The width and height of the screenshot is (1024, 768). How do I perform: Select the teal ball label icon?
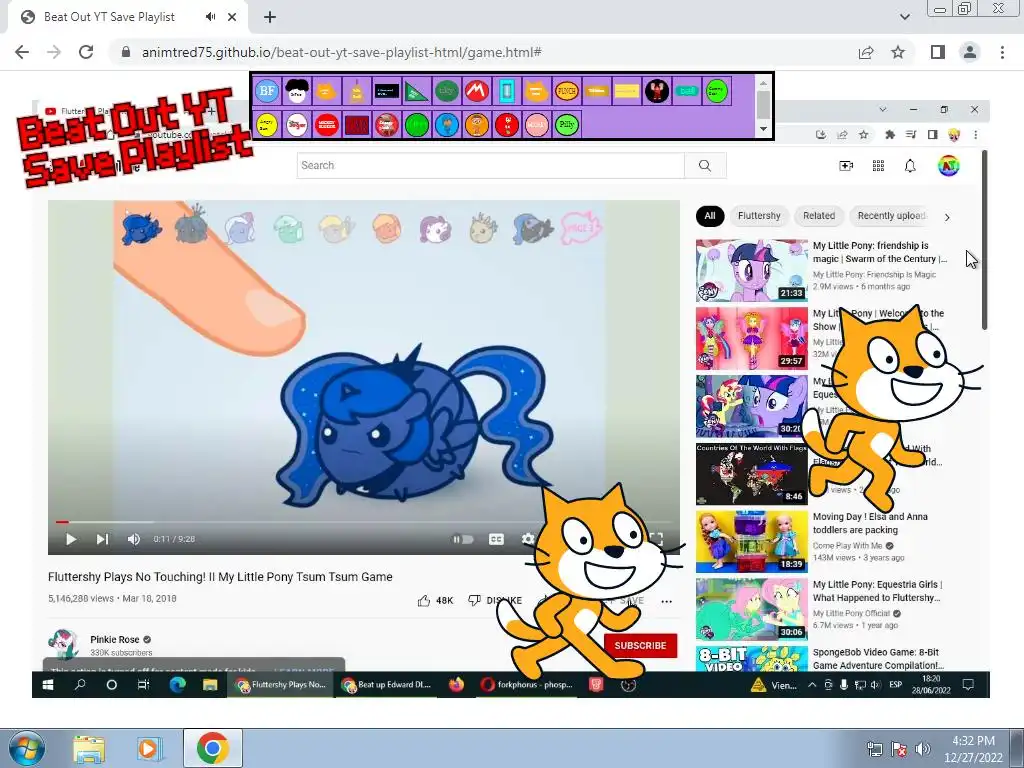tap(687, 91)
